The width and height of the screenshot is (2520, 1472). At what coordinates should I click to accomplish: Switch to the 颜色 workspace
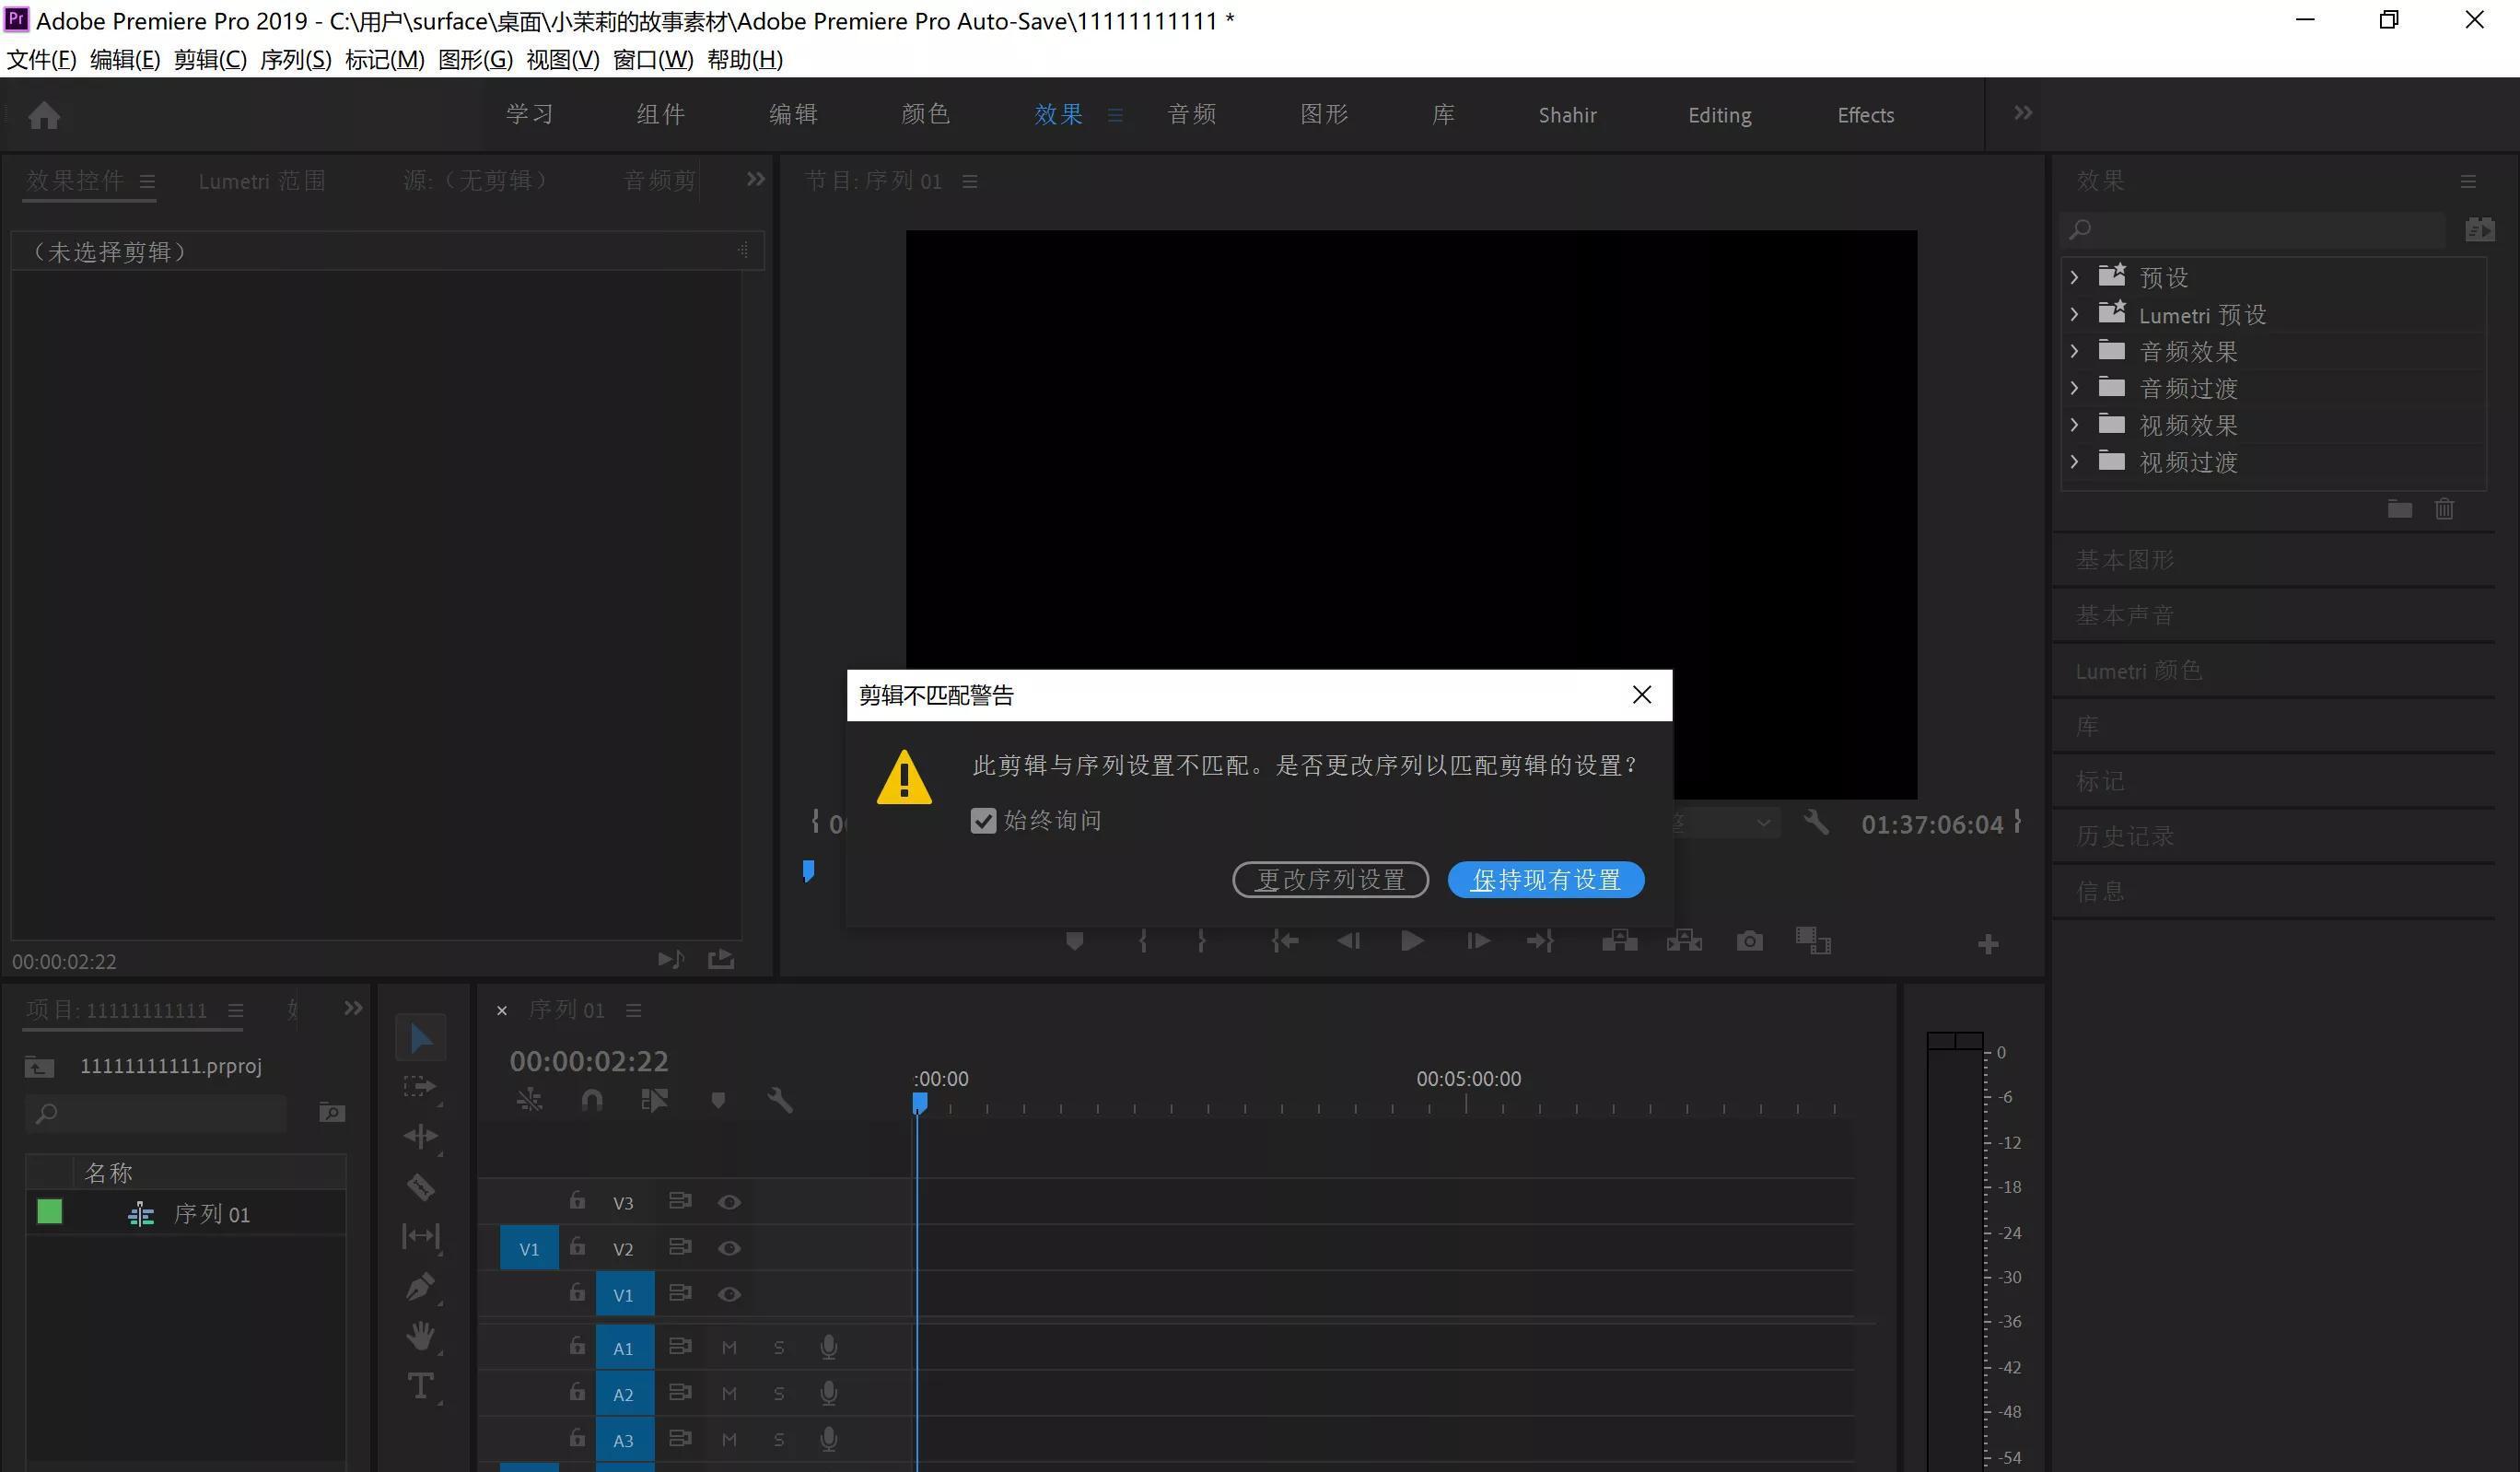click(925, 114)
